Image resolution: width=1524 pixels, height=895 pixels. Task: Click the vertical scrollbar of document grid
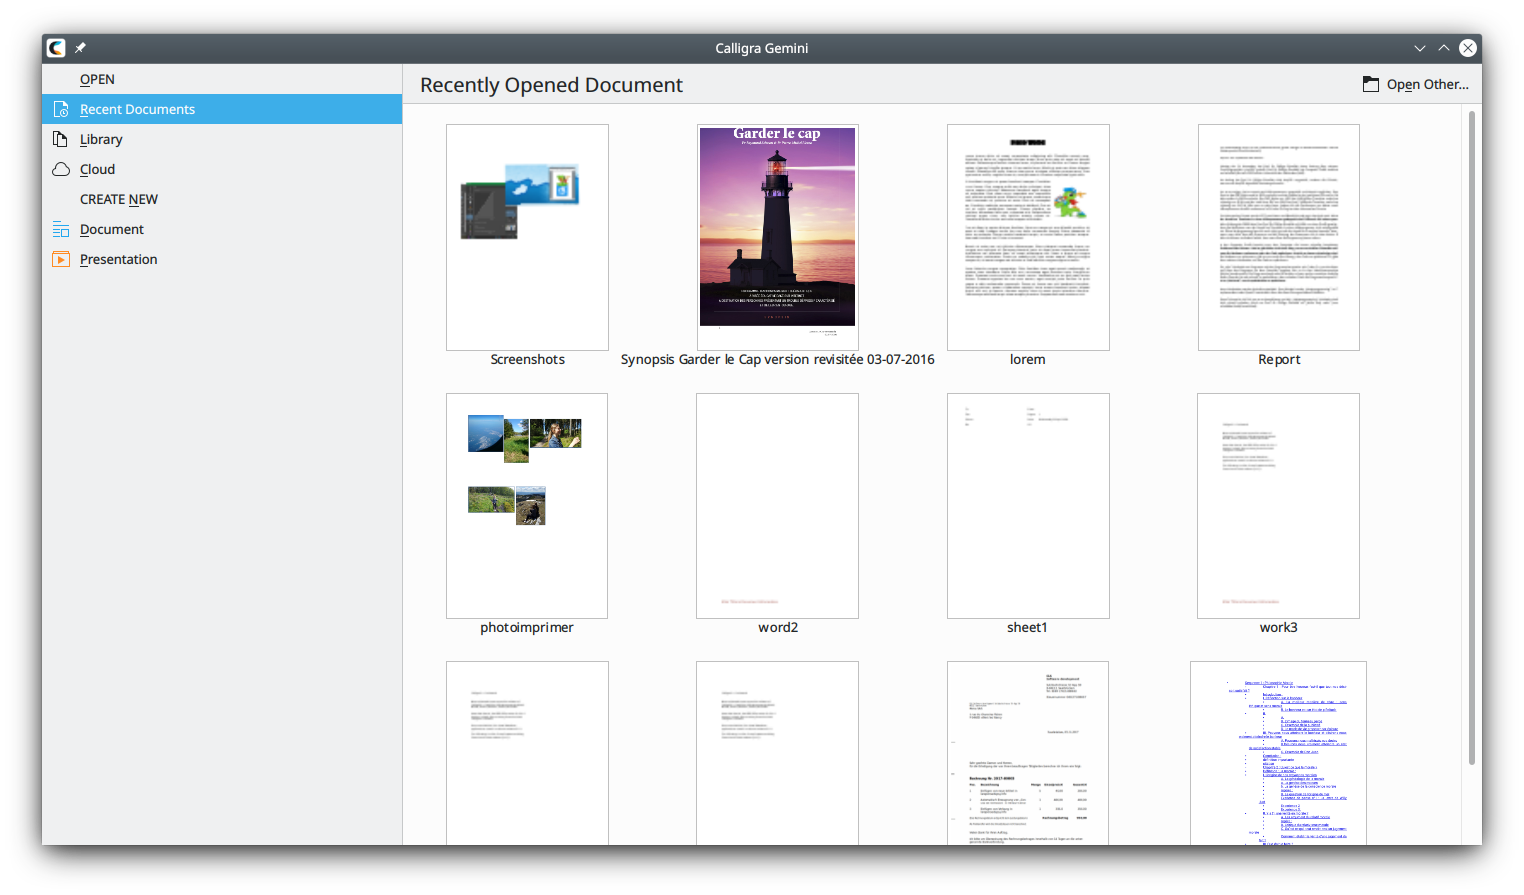click(x=1471, y=440)
